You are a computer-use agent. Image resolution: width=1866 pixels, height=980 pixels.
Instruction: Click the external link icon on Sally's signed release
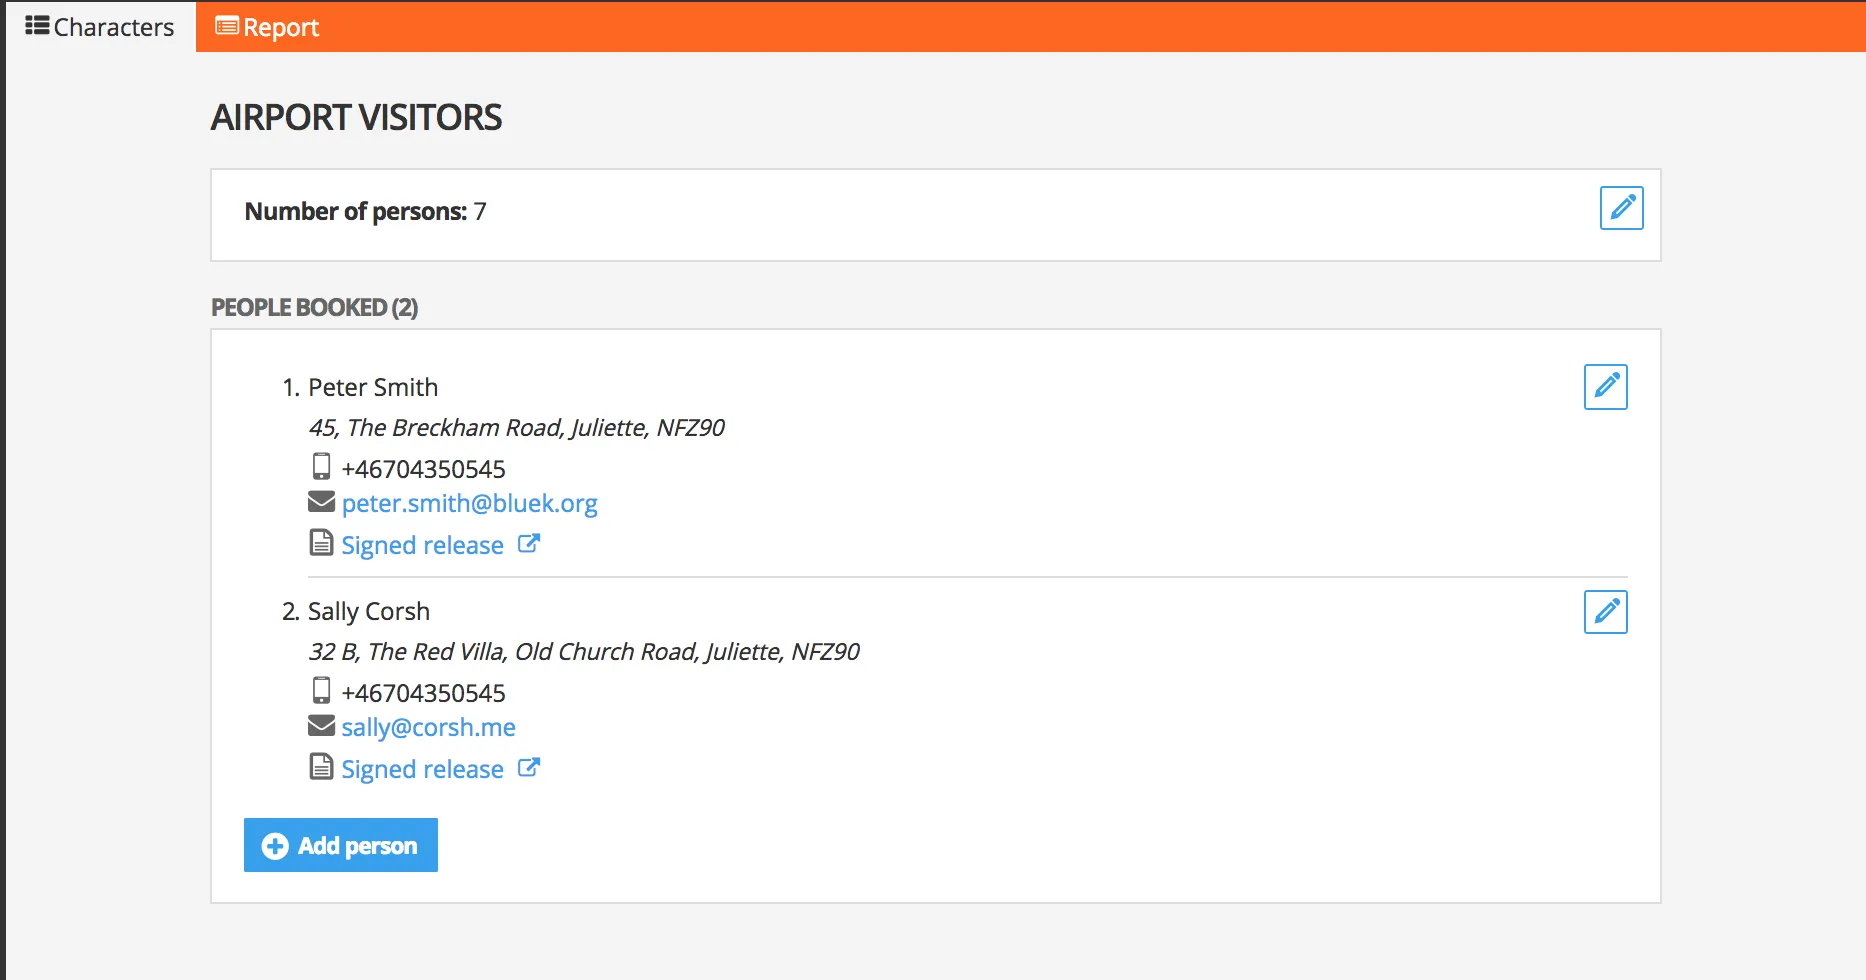(528, 768)
